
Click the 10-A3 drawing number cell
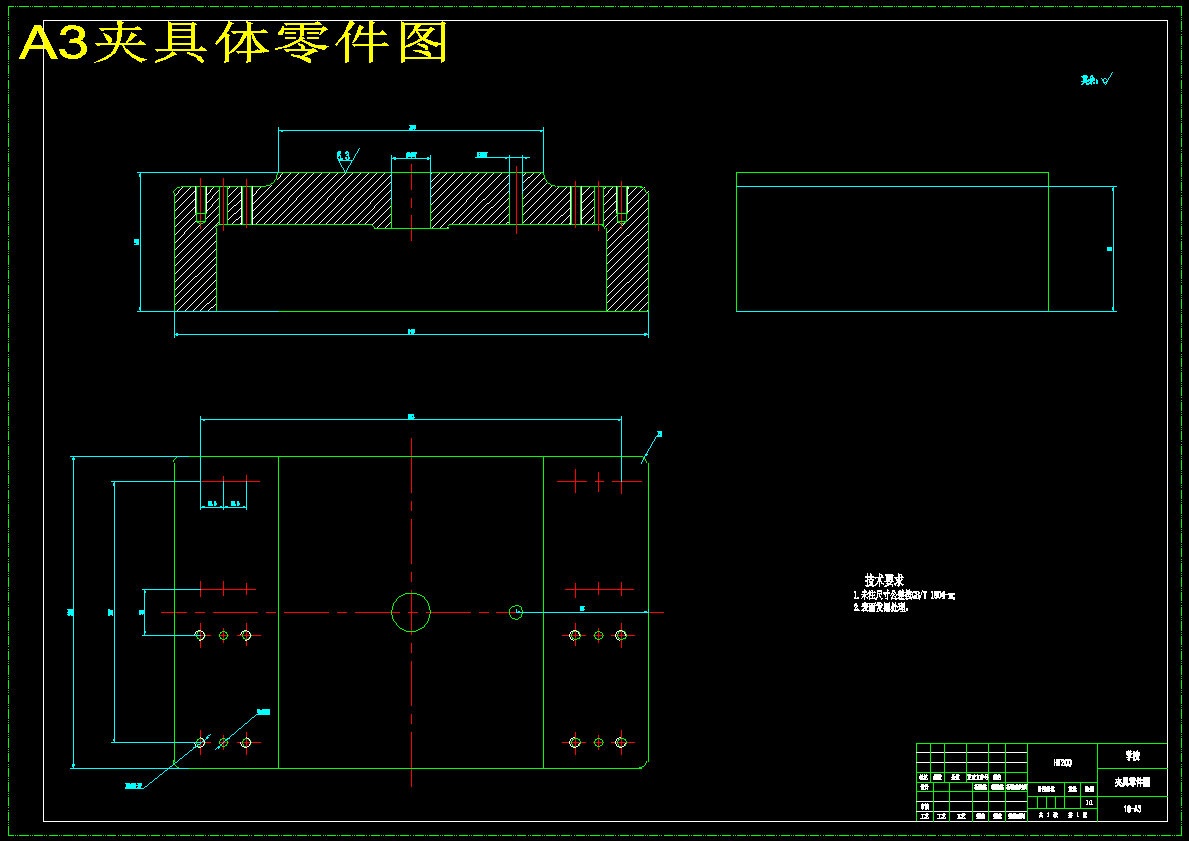click(1132, 808)
